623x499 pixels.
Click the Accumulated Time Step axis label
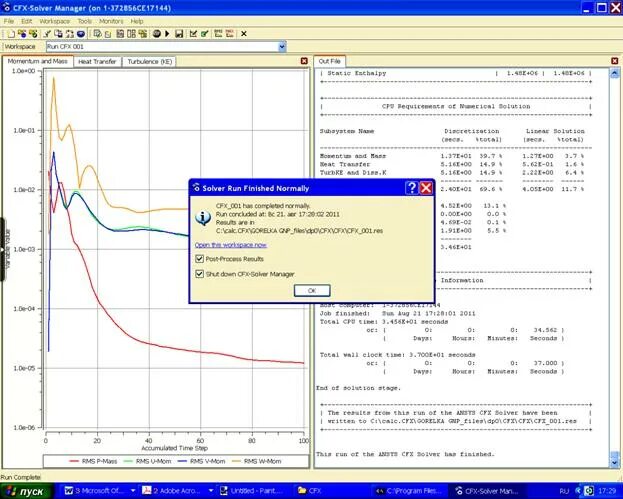pyautogui.click(x=175, y=448)
